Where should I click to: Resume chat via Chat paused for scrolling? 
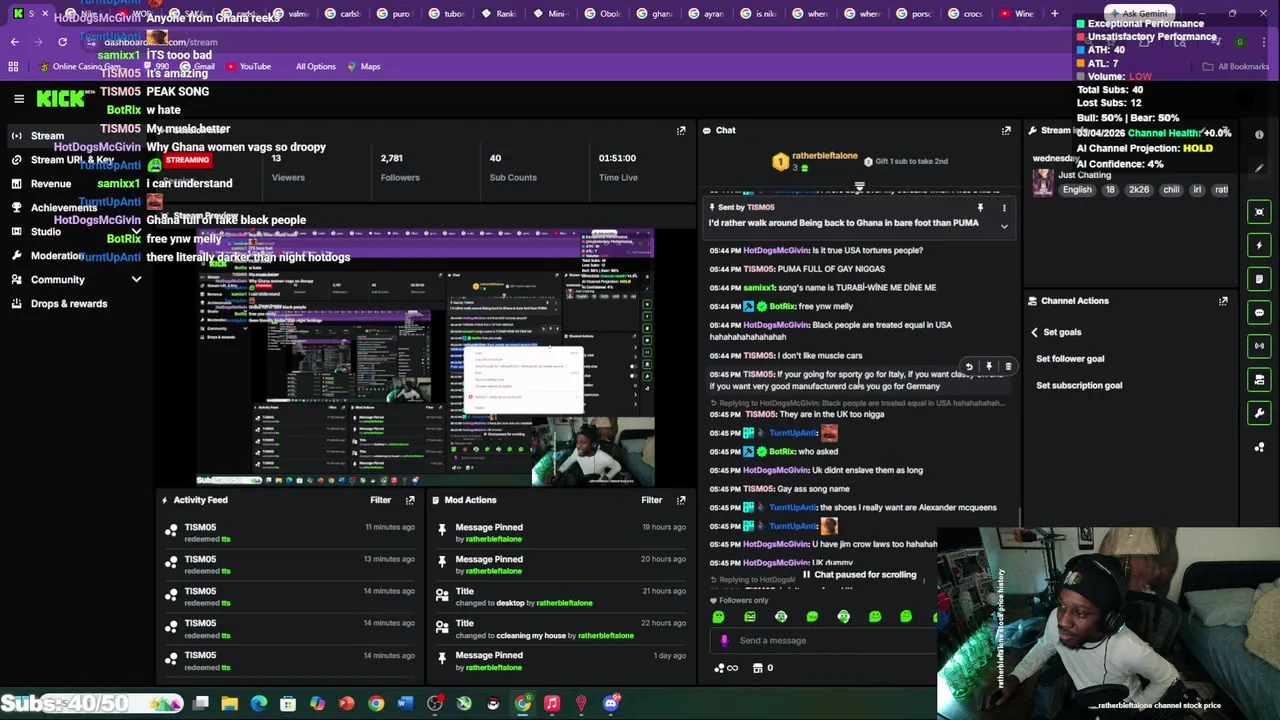point(860,575)
